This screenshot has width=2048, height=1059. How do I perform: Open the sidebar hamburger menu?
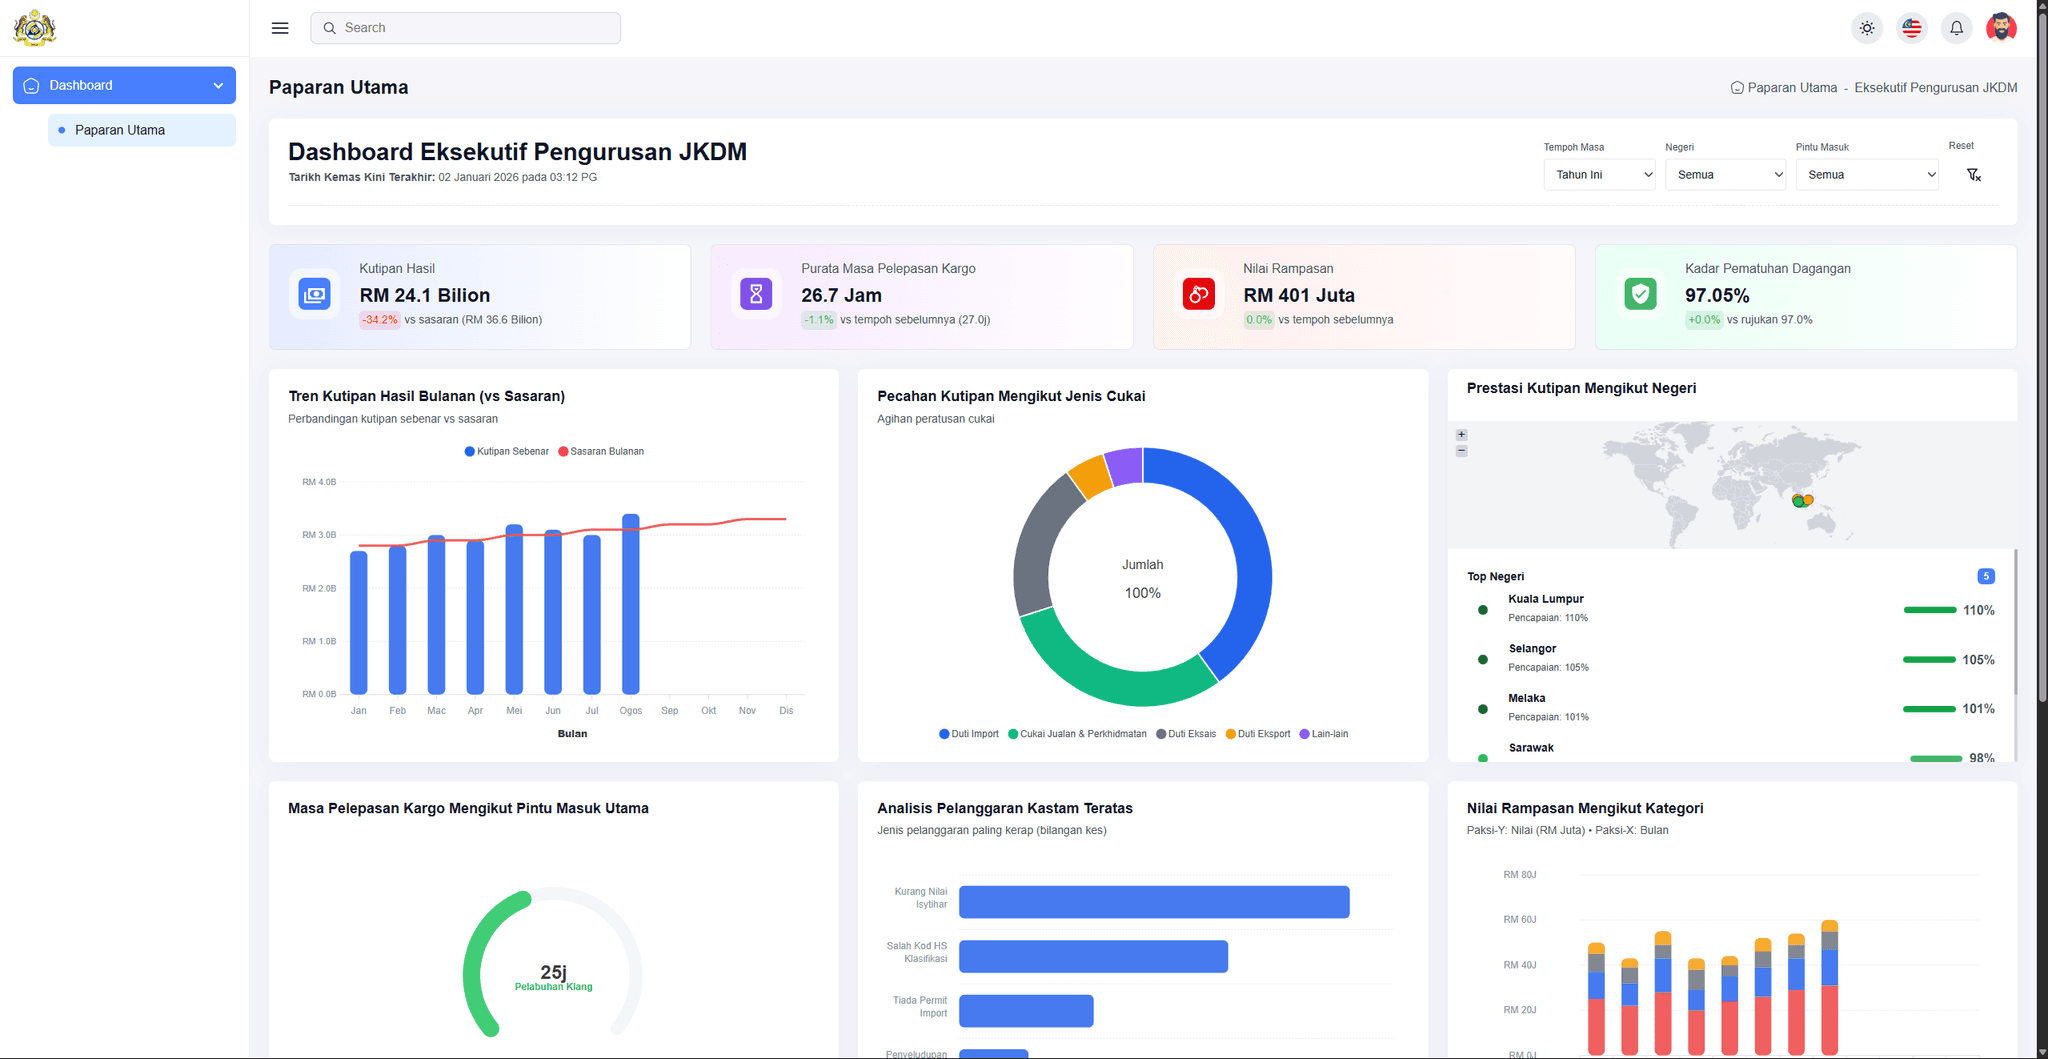pyautogui.click(x=280, y=27)
